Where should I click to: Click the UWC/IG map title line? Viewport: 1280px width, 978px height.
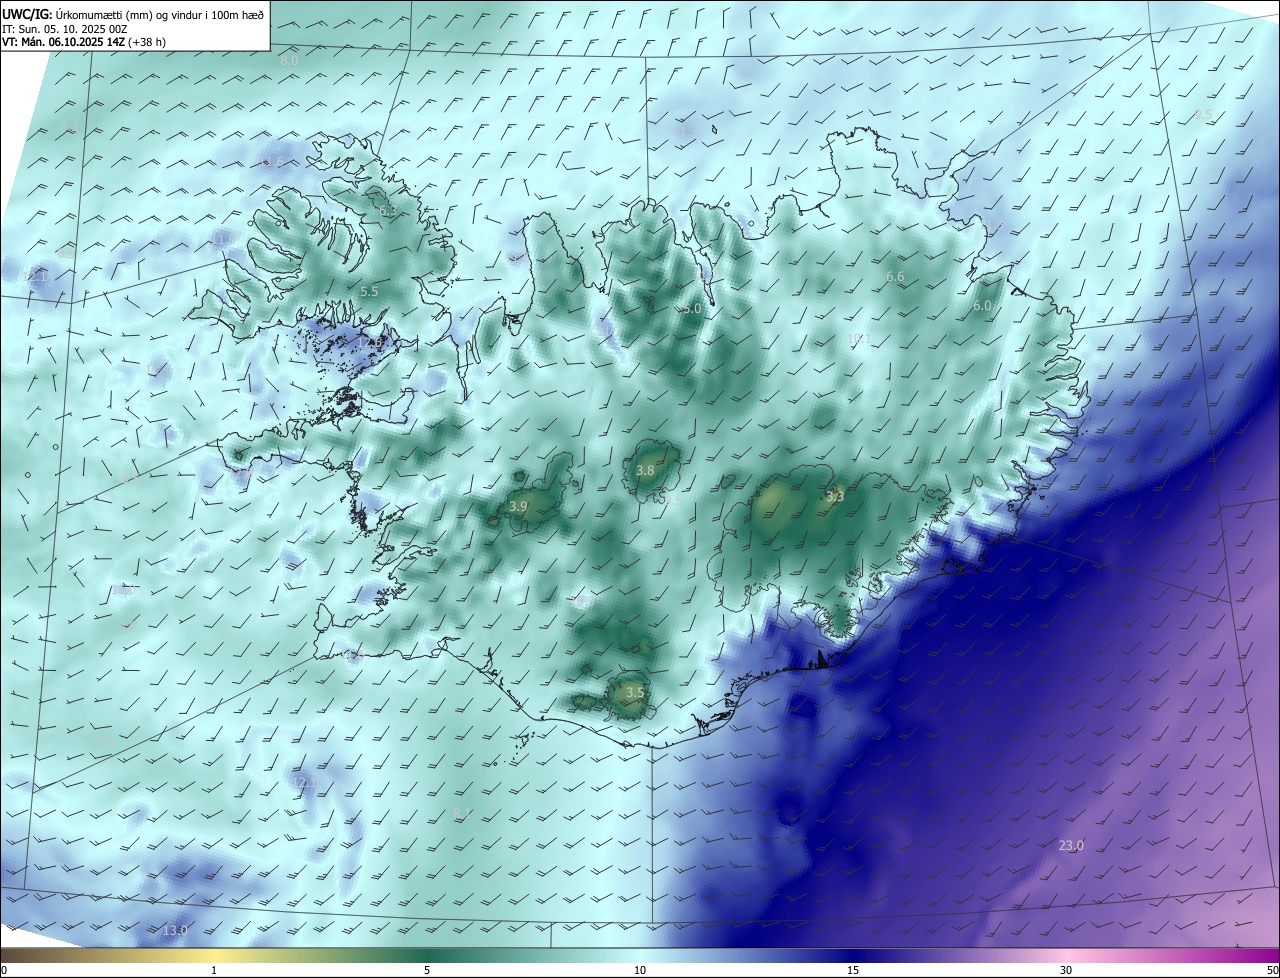point(133,14)
